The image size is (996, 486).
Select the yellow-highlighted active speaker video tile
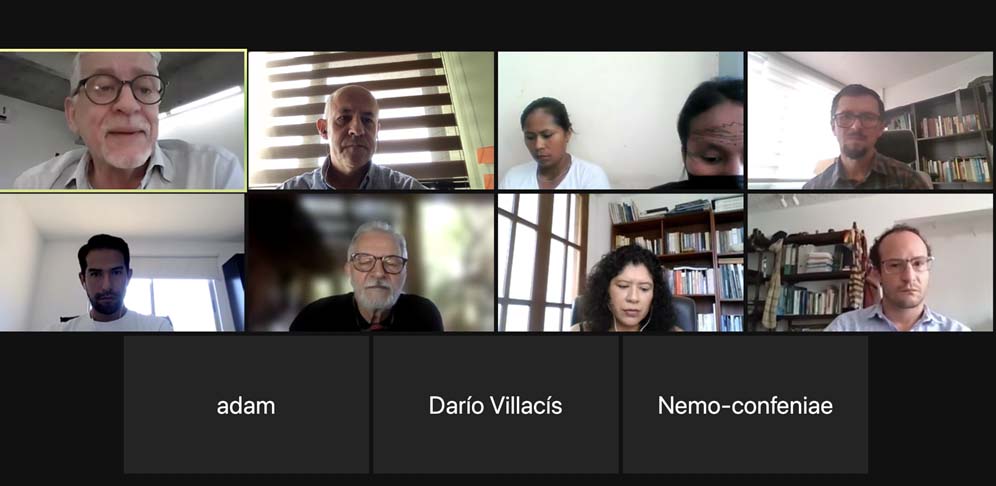click(x=123, y=121)
